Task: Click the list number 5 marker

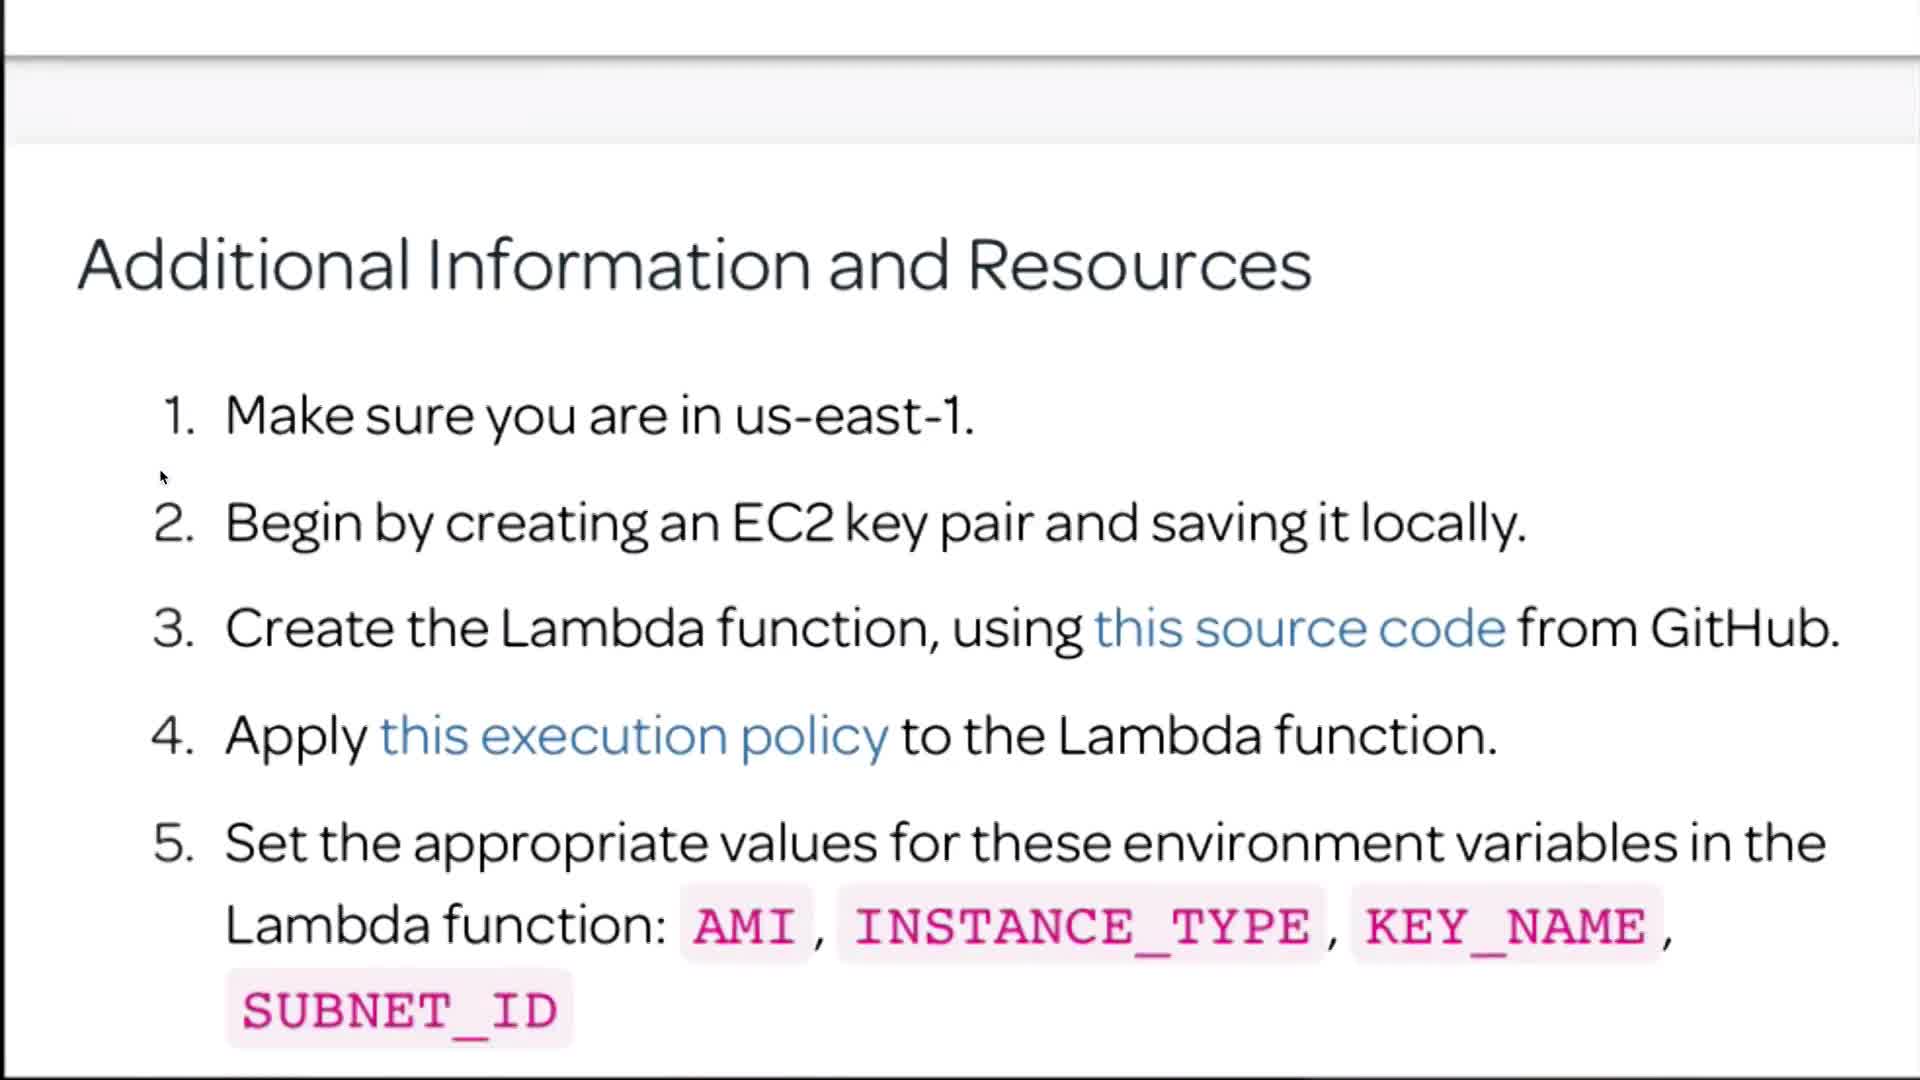Action: pyautogui.click(x=174, y=843)
